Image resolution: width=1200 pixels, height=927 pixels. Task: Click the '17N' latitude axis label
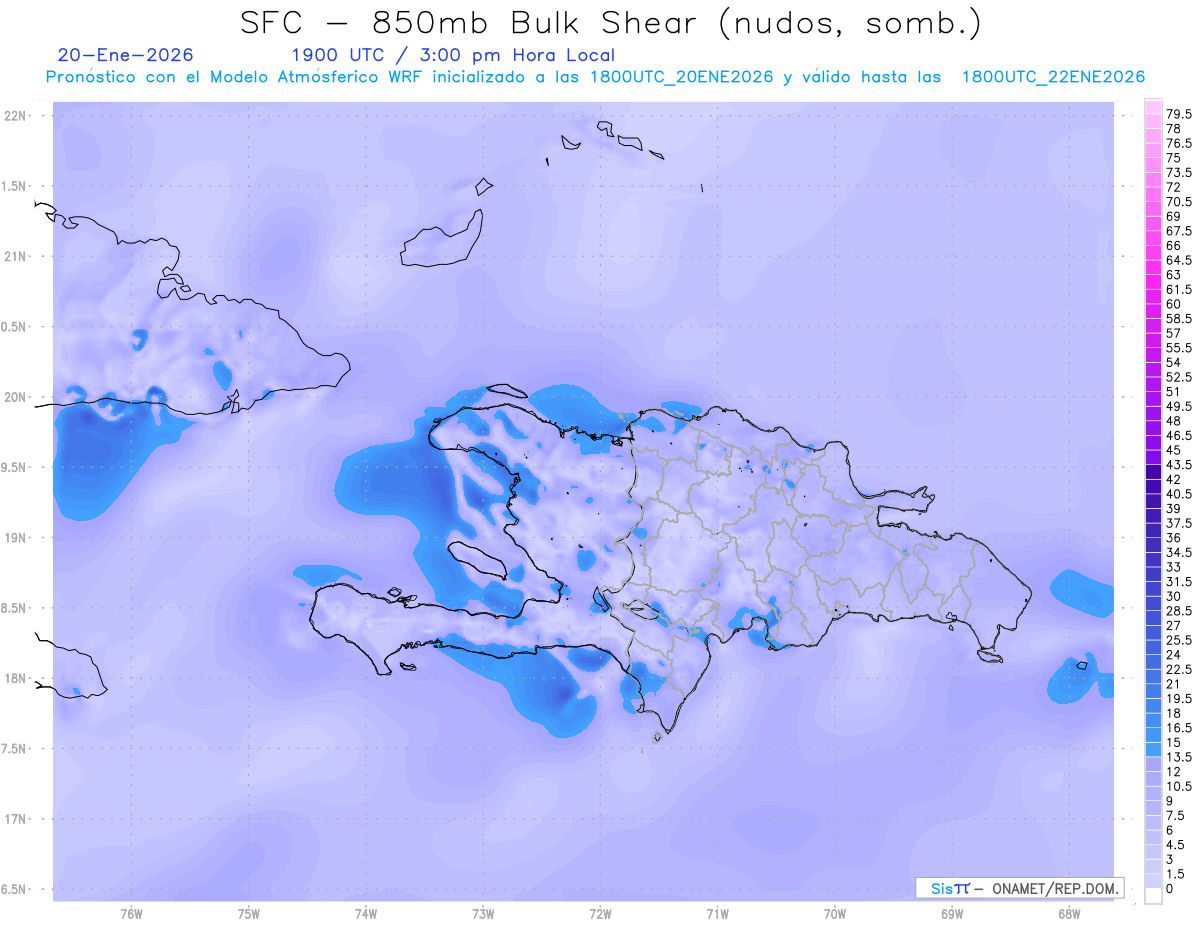[15, 819]
